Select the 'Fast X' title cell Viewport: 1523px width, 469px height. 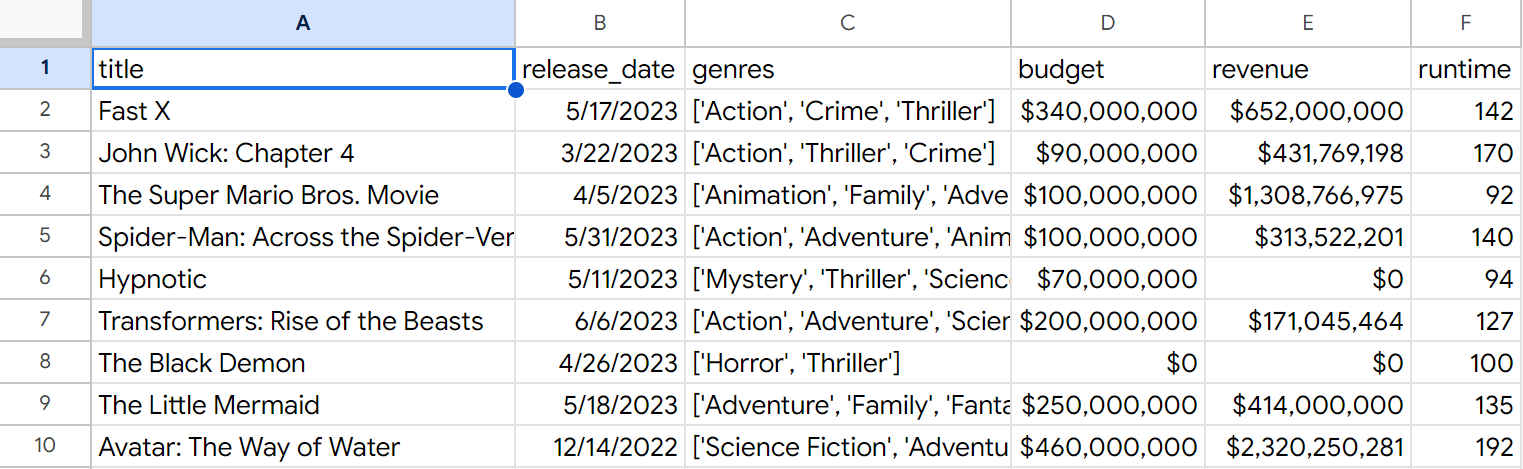pyautogui.click(x=303, y=111)
